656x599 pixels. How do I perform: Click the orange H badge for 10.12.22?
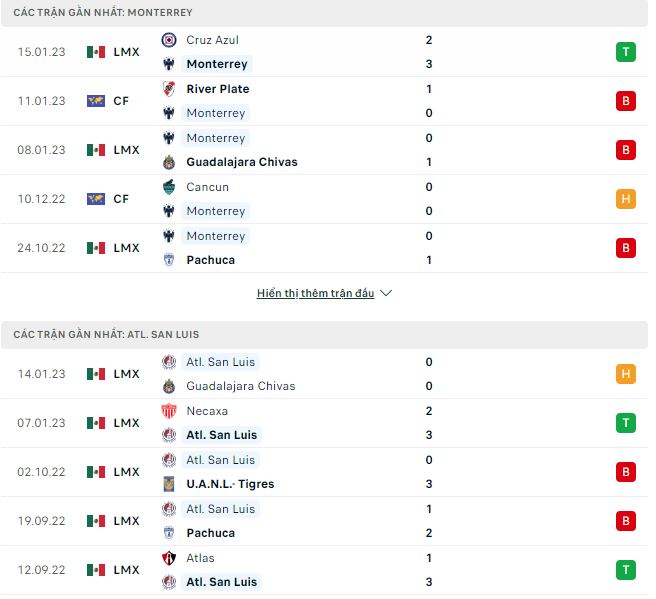point(625,199)
